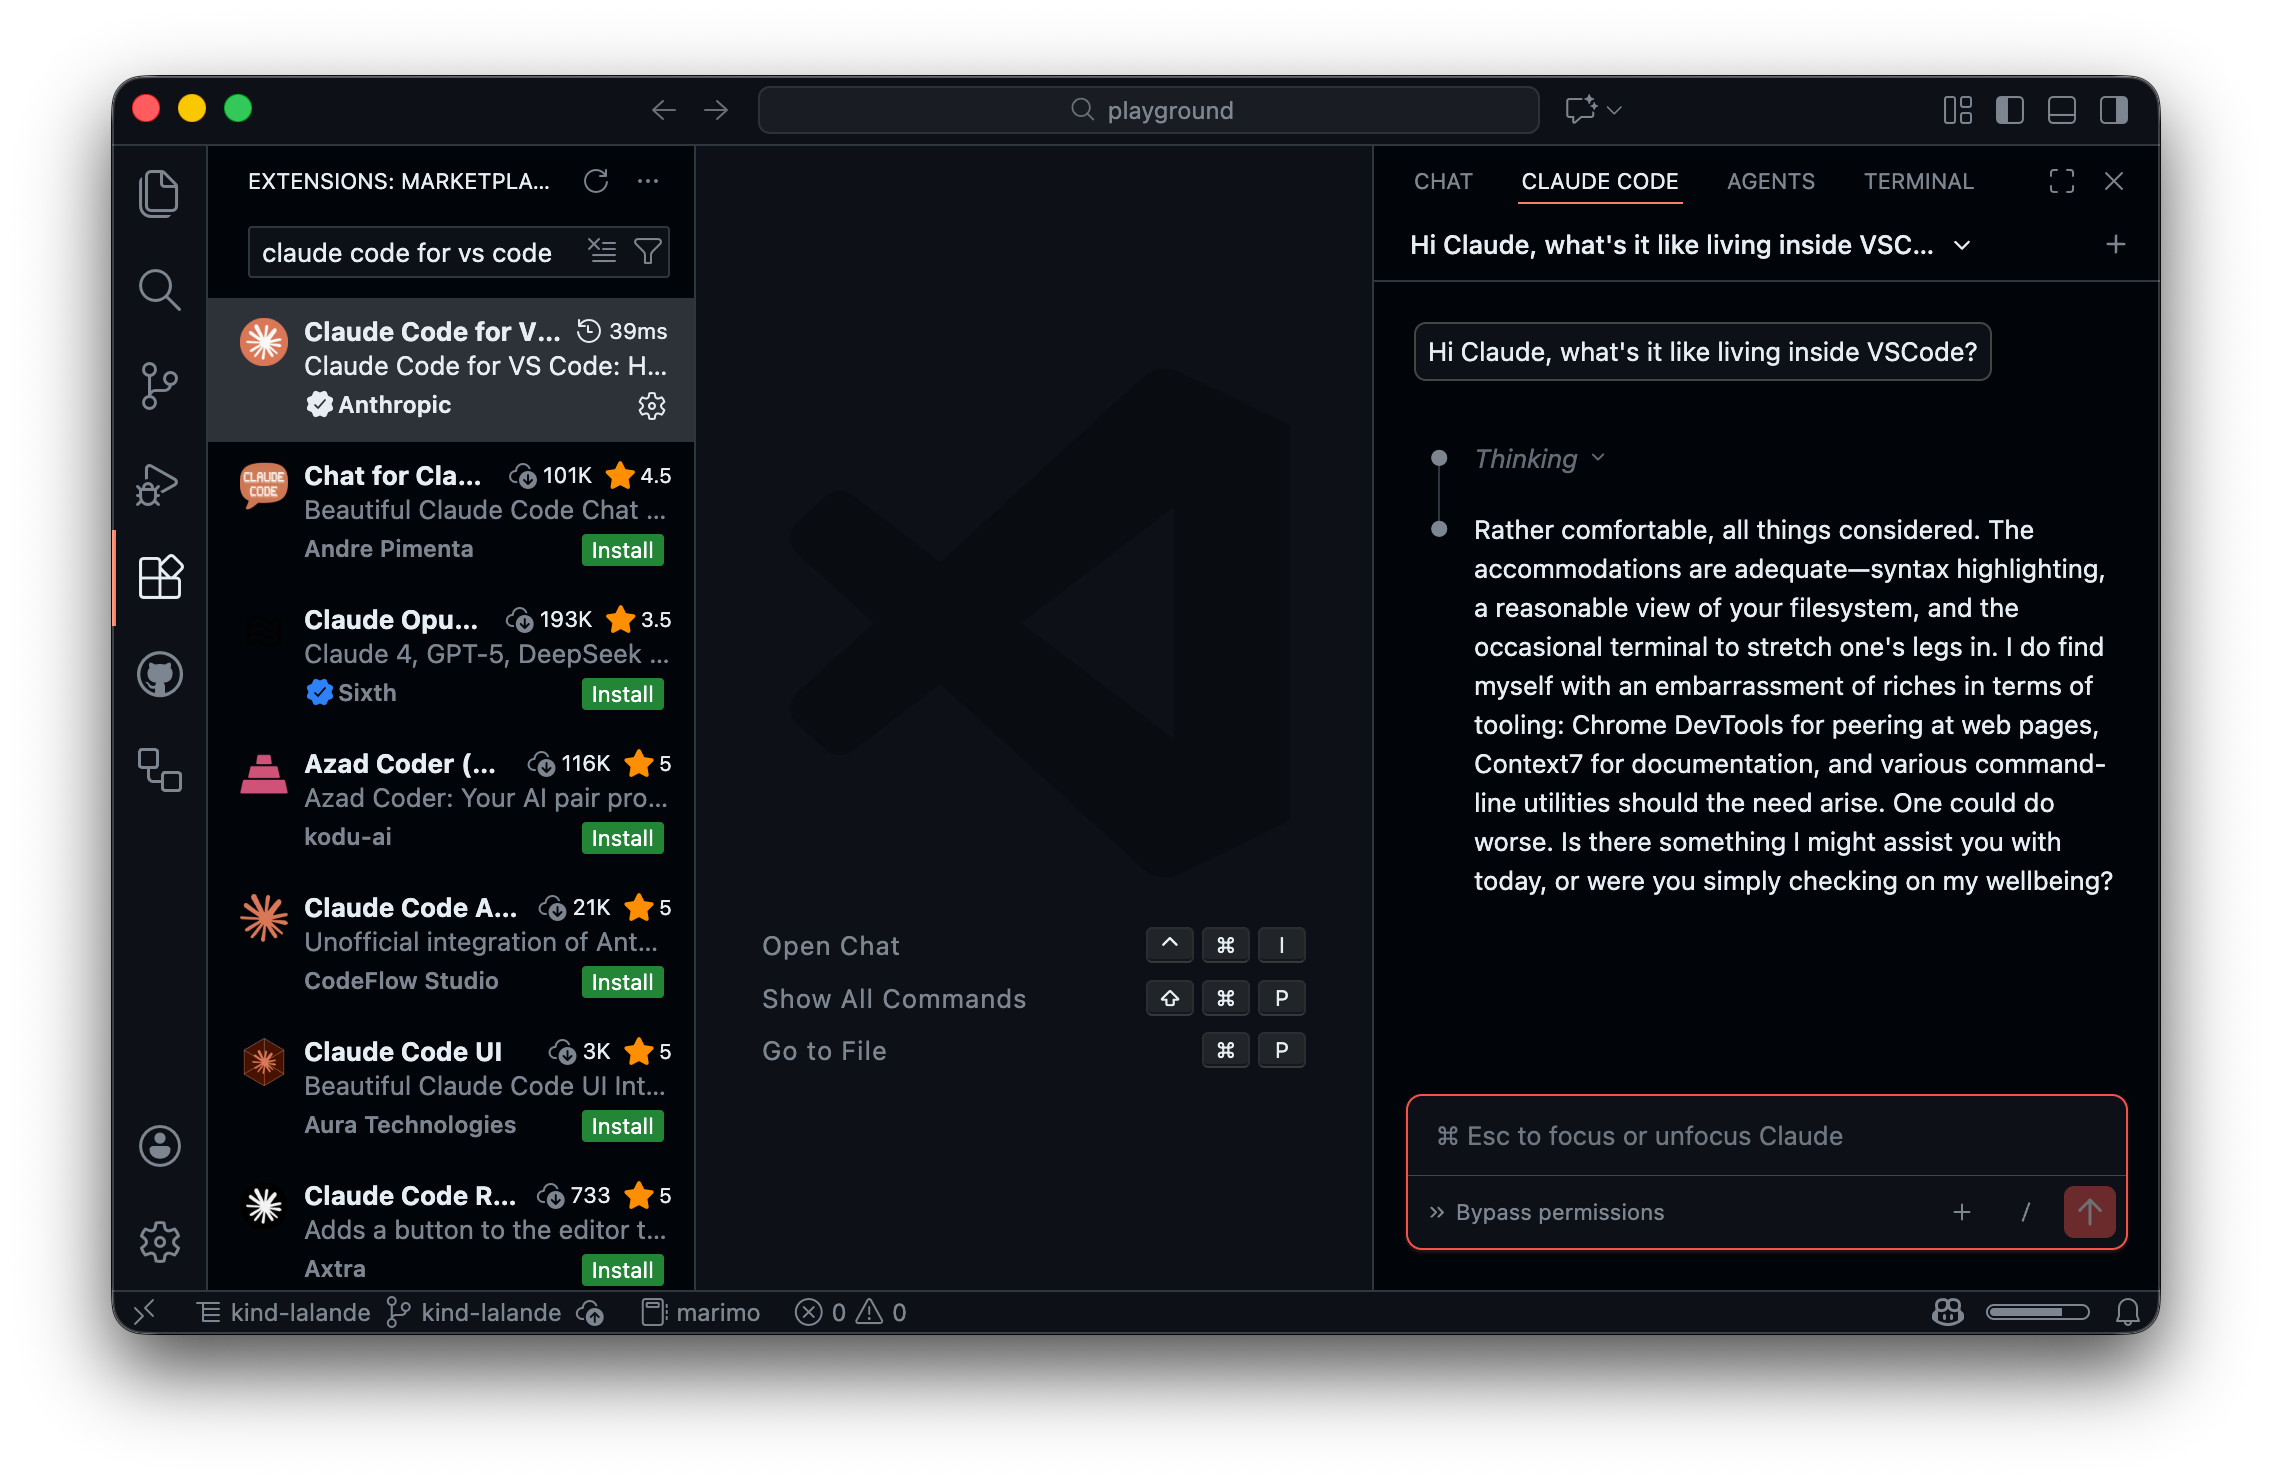This screenshot has height=1482, width=2272.
Task: Click the filter extensions funnel icon
Action: (x=648, y=251)
